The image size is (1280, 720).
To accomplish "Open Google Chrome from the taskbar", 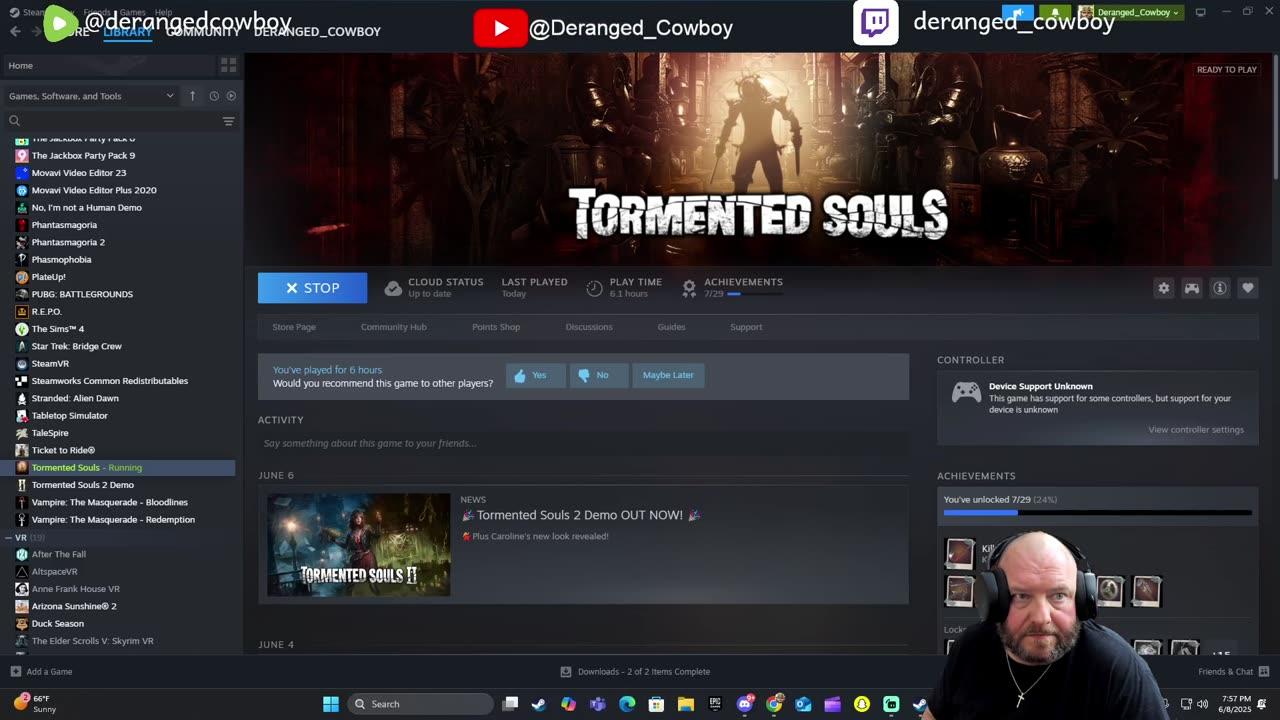I will (x=774, y=704).
